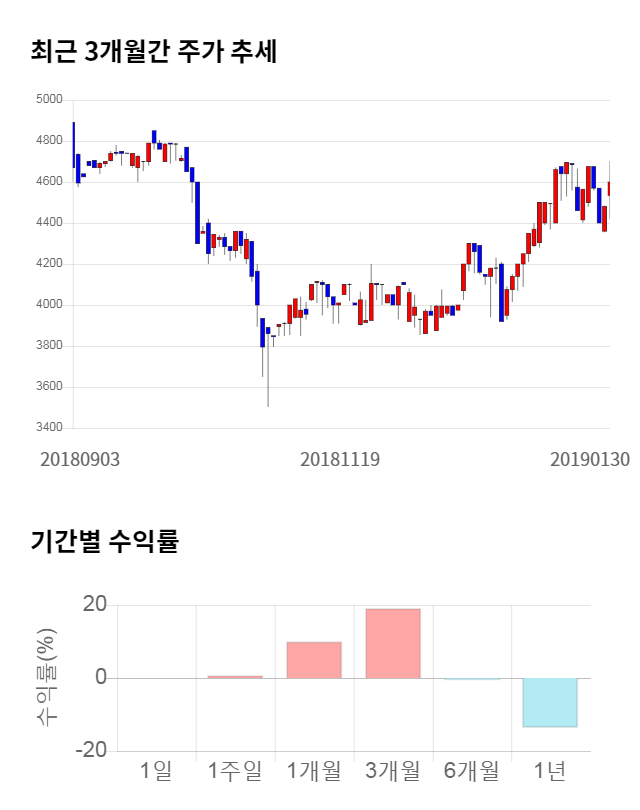640x810 pixels.
Task: Click the 3개월 x-axis label
Action: coord(393,771)
